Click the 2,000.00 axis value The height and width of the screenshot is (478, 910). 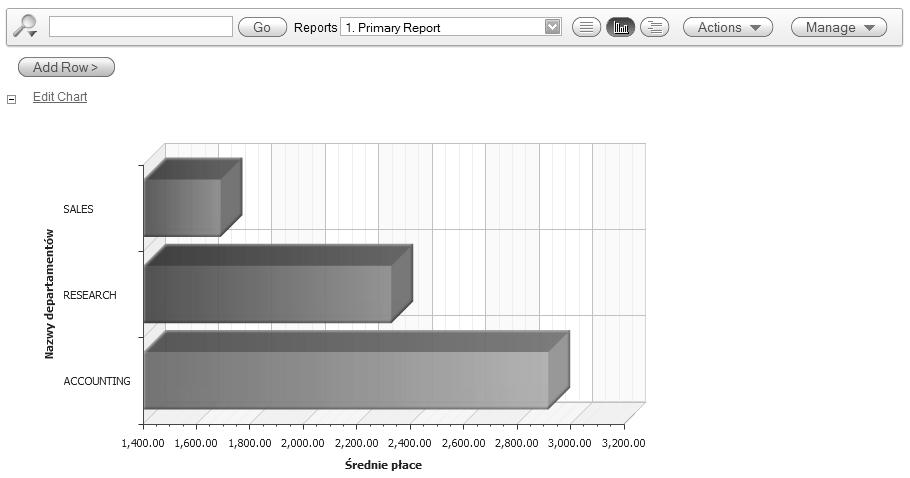tap(303, 443)
